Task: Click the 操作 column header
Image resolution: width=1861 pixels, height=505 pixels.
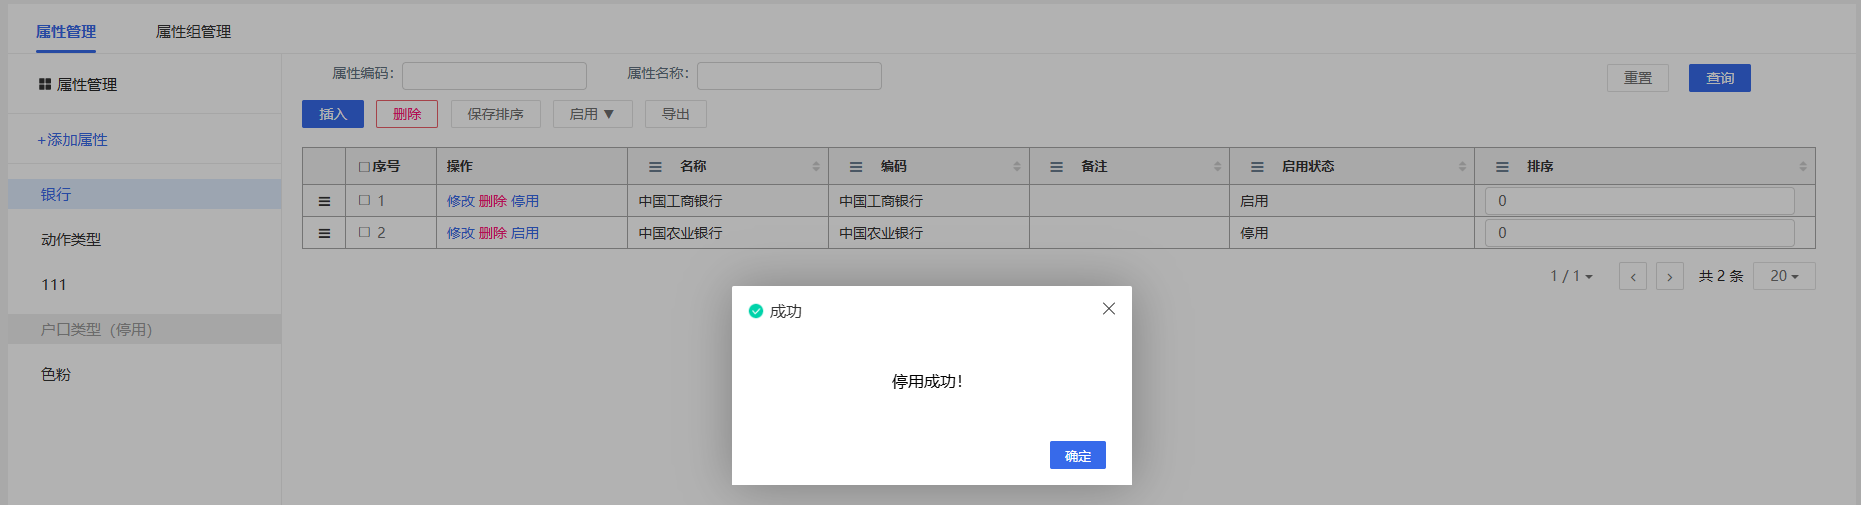Action: [x=532, y=167]
